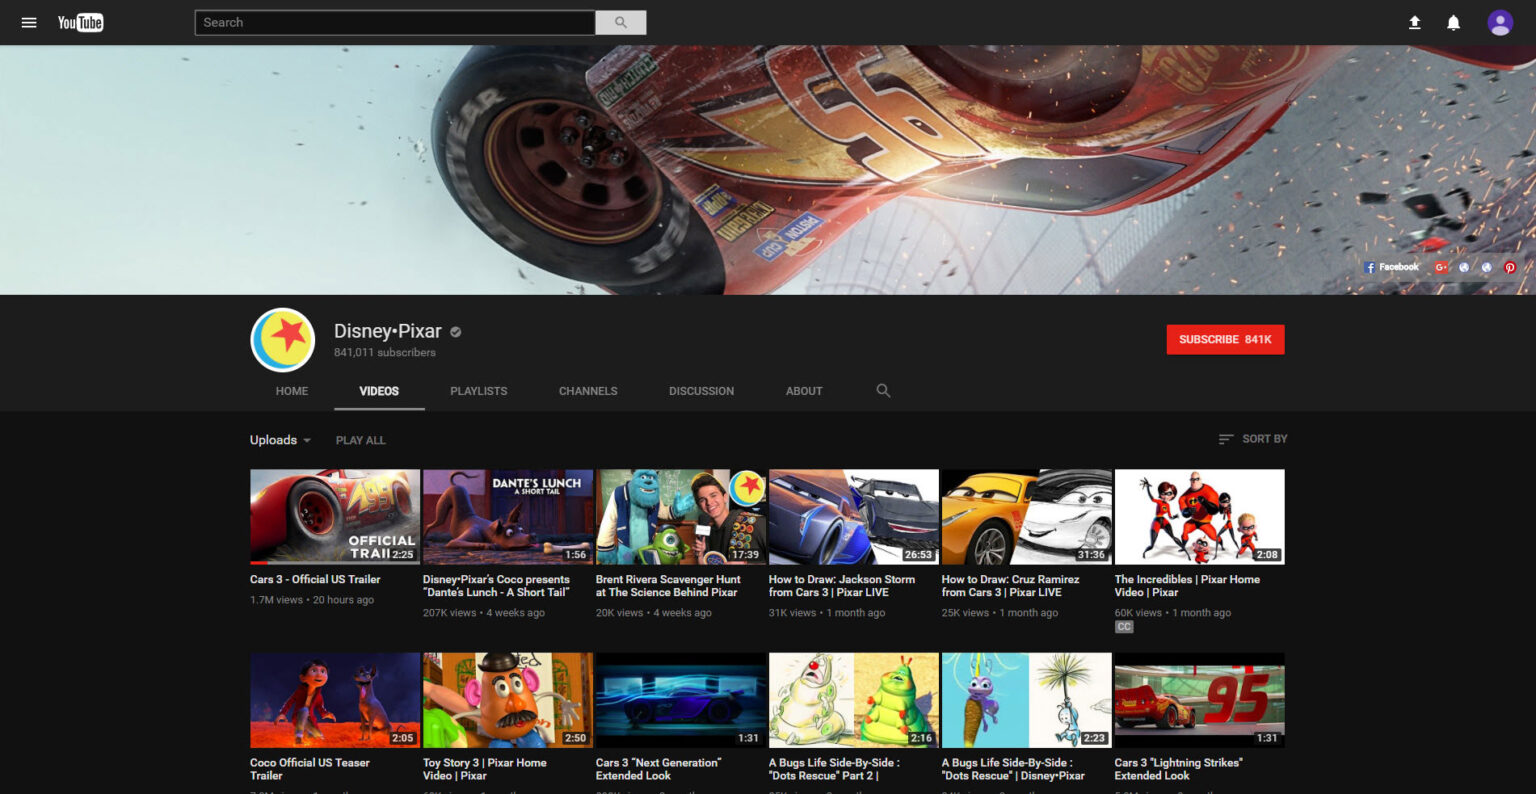Click "1.7M views • 20 hours ago" text
This screenshot has height=794, width=1536.
pos(312,600)
